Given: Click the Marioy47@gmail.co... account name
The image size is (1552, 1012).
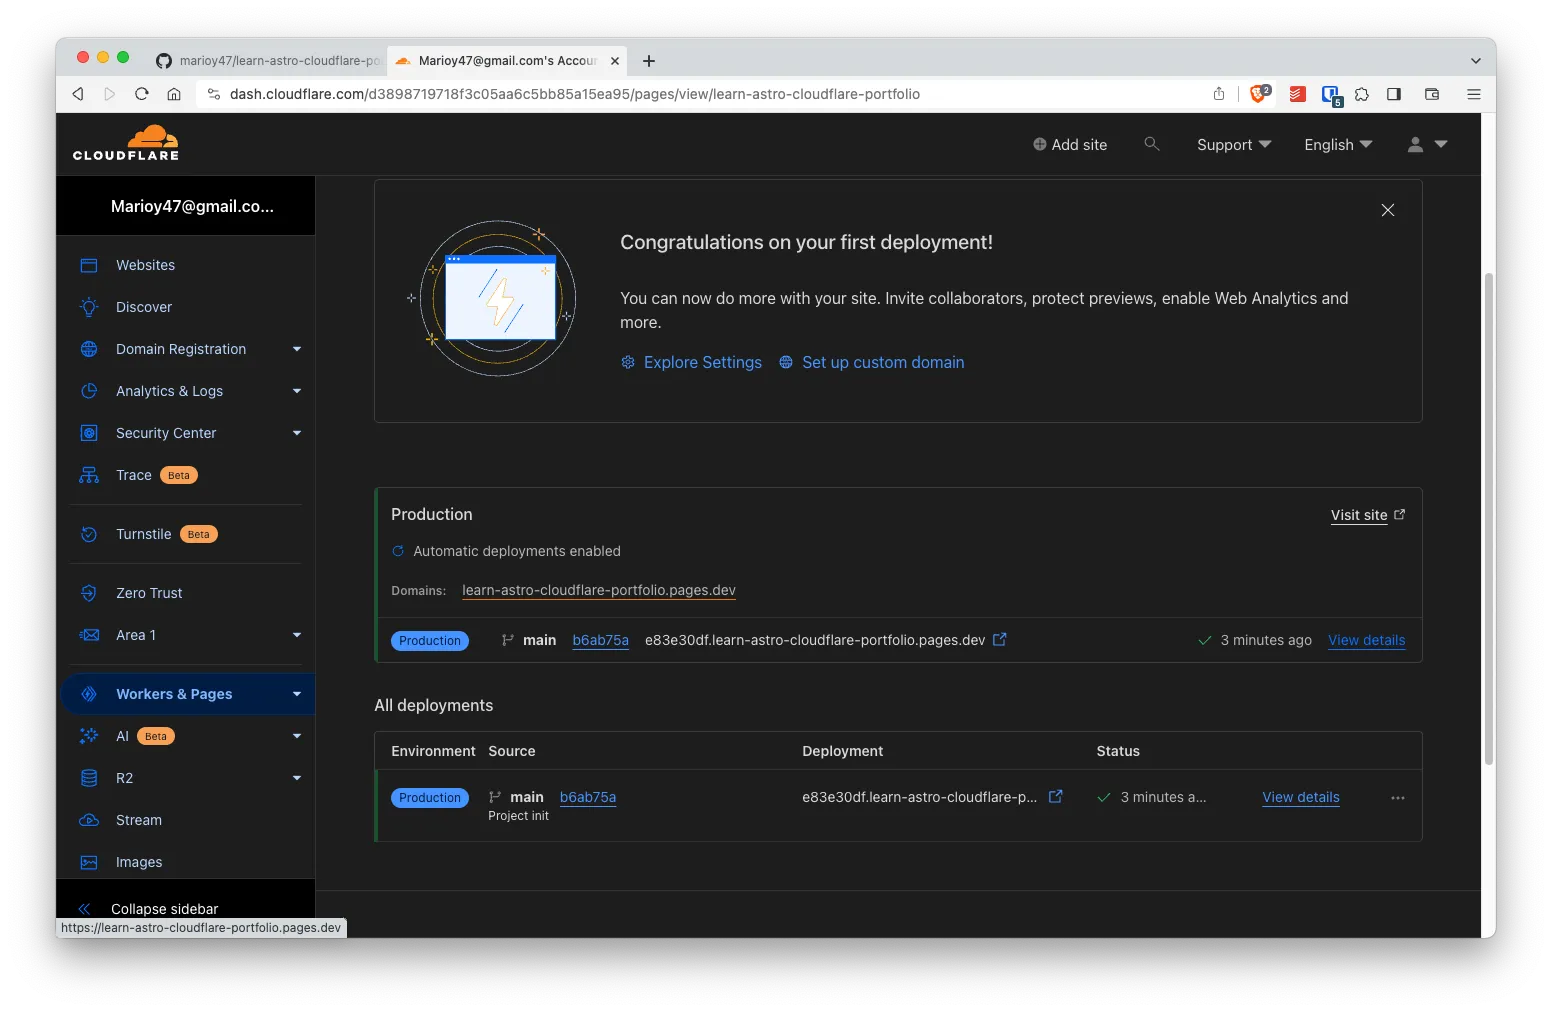Looking at the screenshot, I should (192, 206).
